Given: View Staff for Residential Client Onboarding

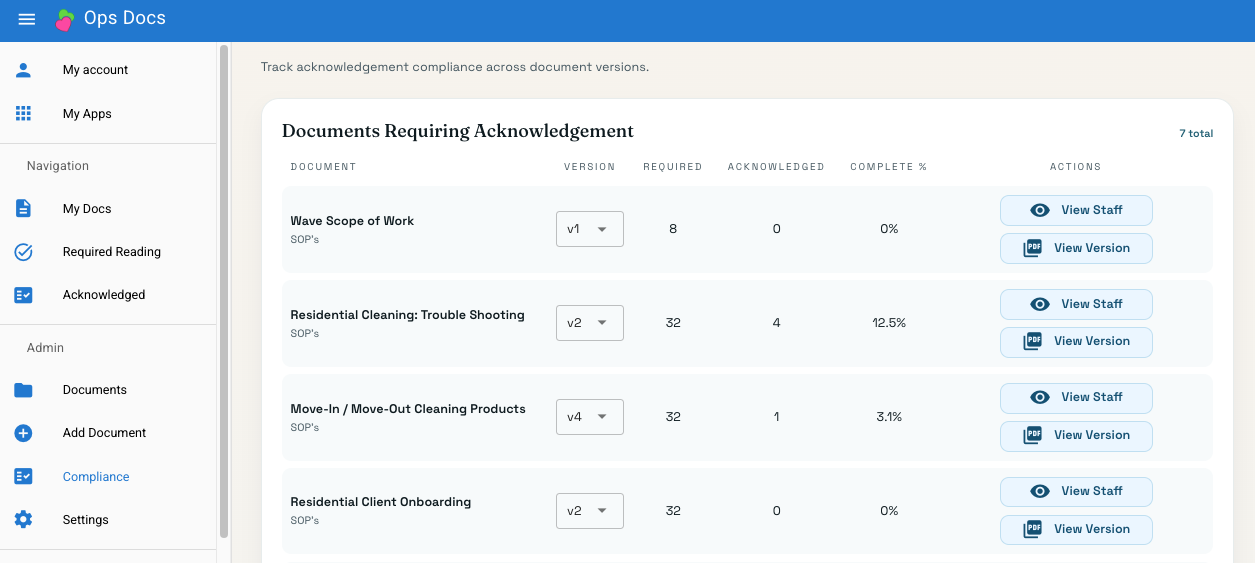Looking at the screenshot, I should click(1076, 492).
